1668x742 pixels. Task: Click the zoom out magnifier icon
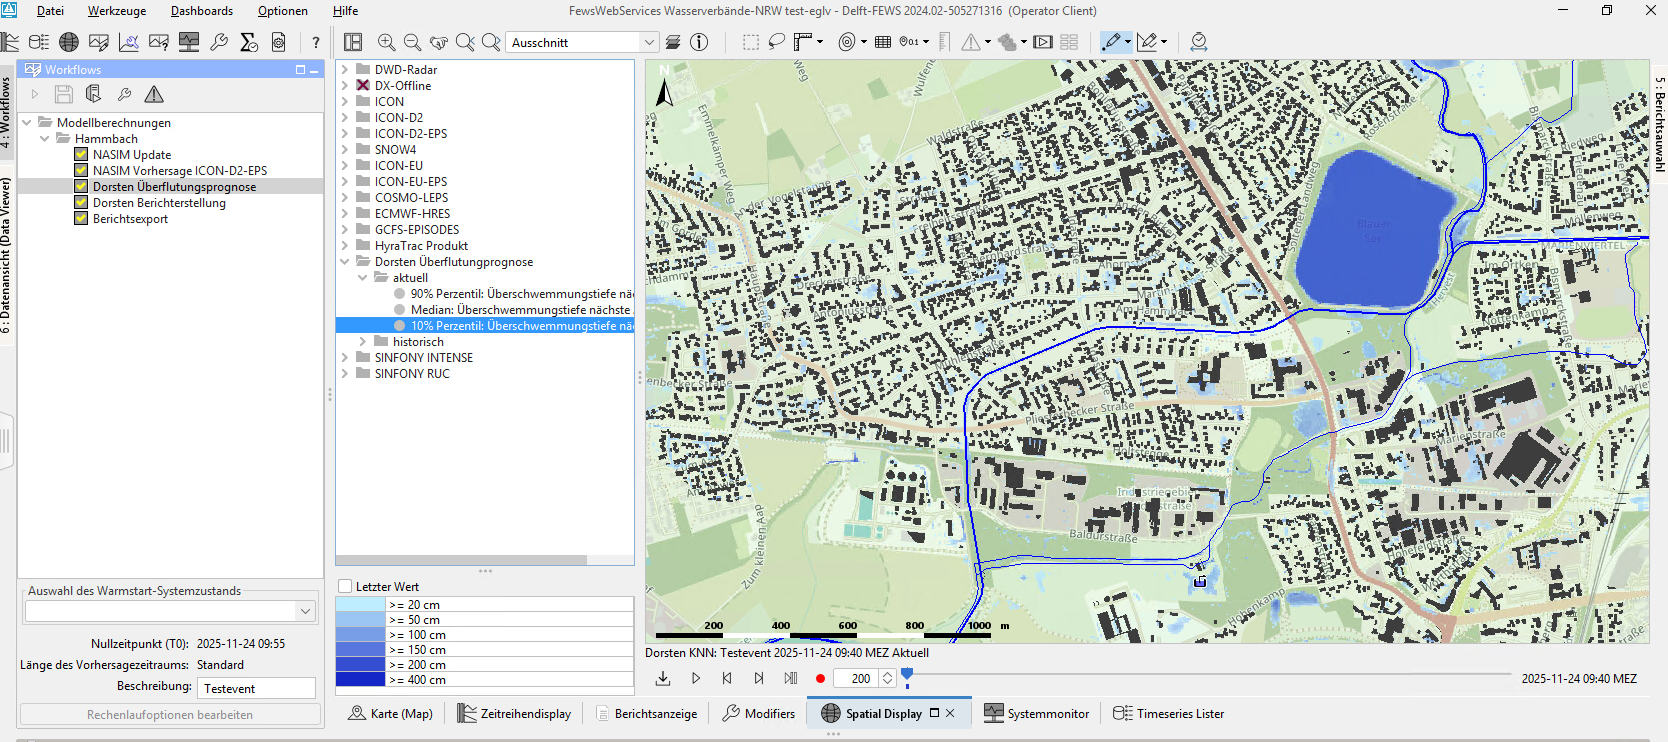[x=412, y=42]
